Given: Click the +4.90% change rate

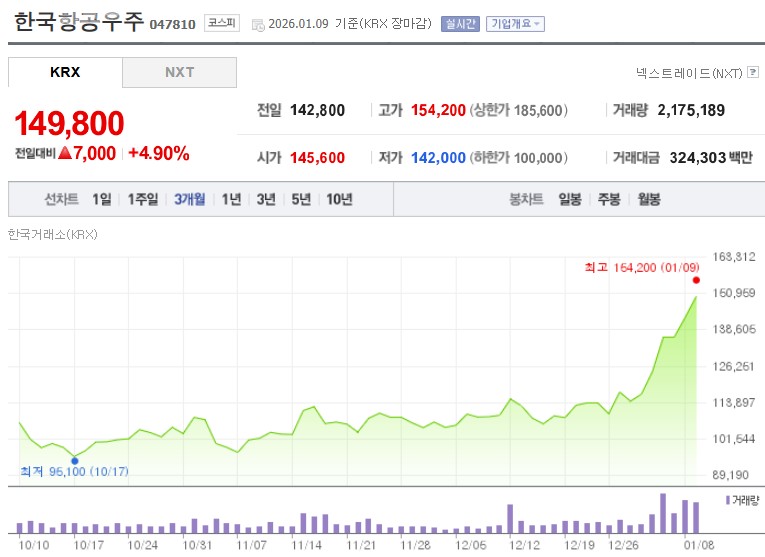Looking at the screenshot, I should point(159,154).
